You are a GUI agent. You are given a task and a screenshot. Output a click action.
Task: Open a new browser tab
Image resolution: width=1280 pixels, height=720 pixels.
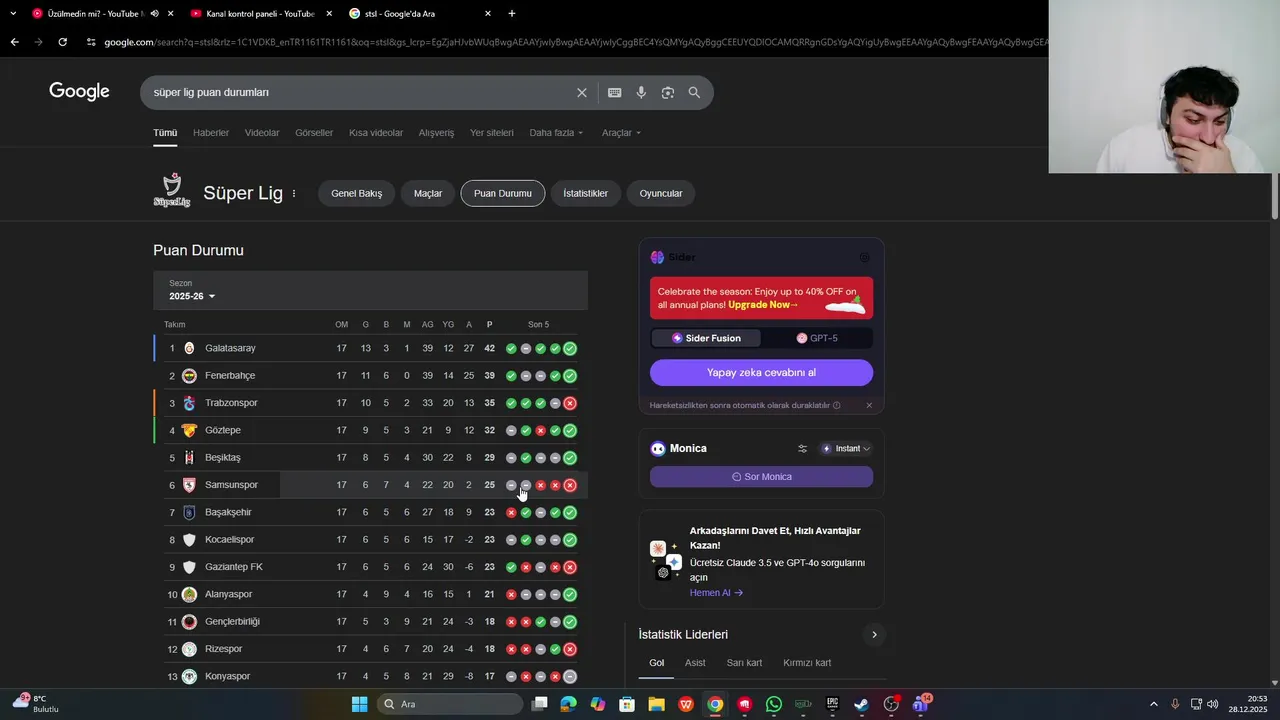[512, 14]
